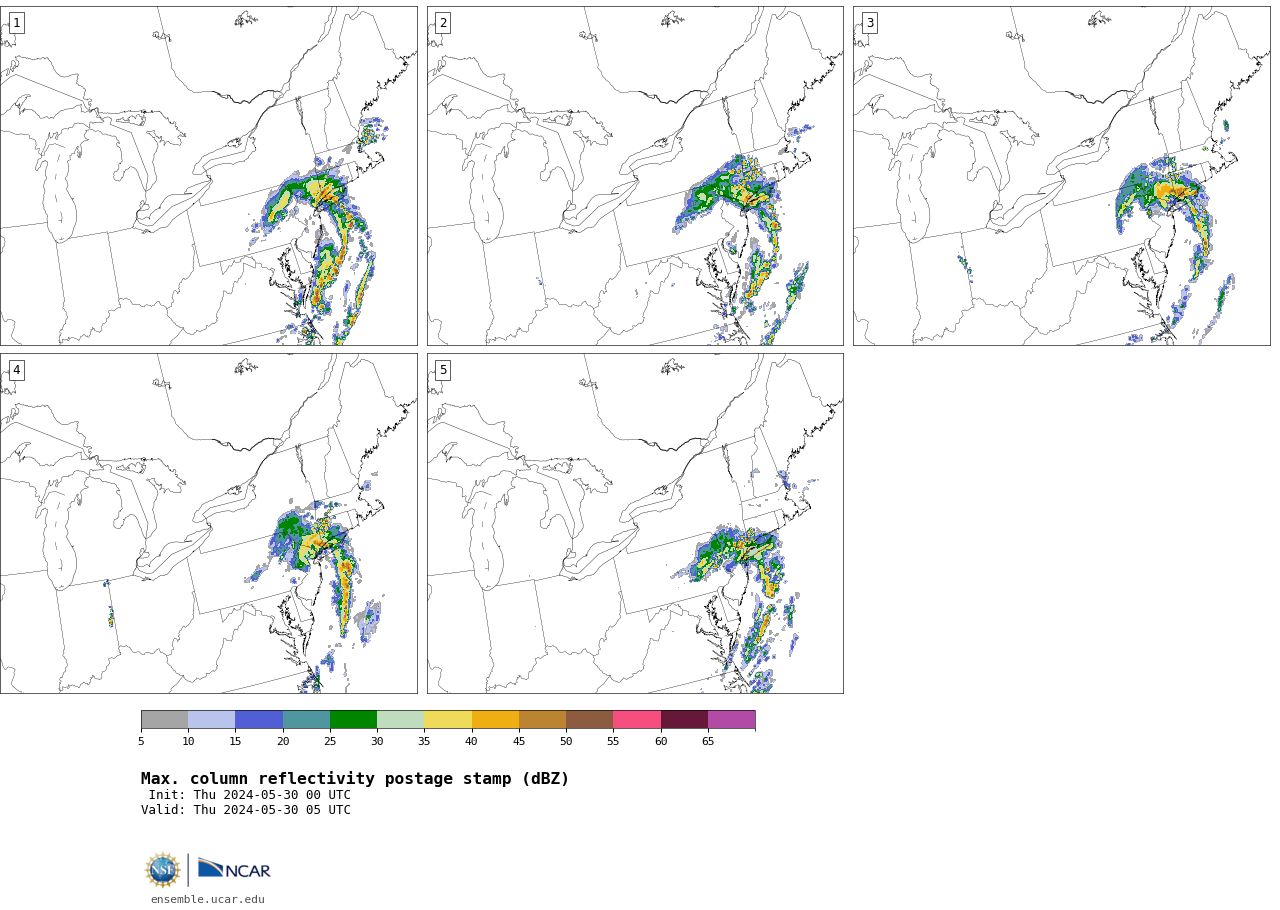The image size is (1280, 910).
Task: Click the colorbar tick label 10
Action: pos(188,742)
